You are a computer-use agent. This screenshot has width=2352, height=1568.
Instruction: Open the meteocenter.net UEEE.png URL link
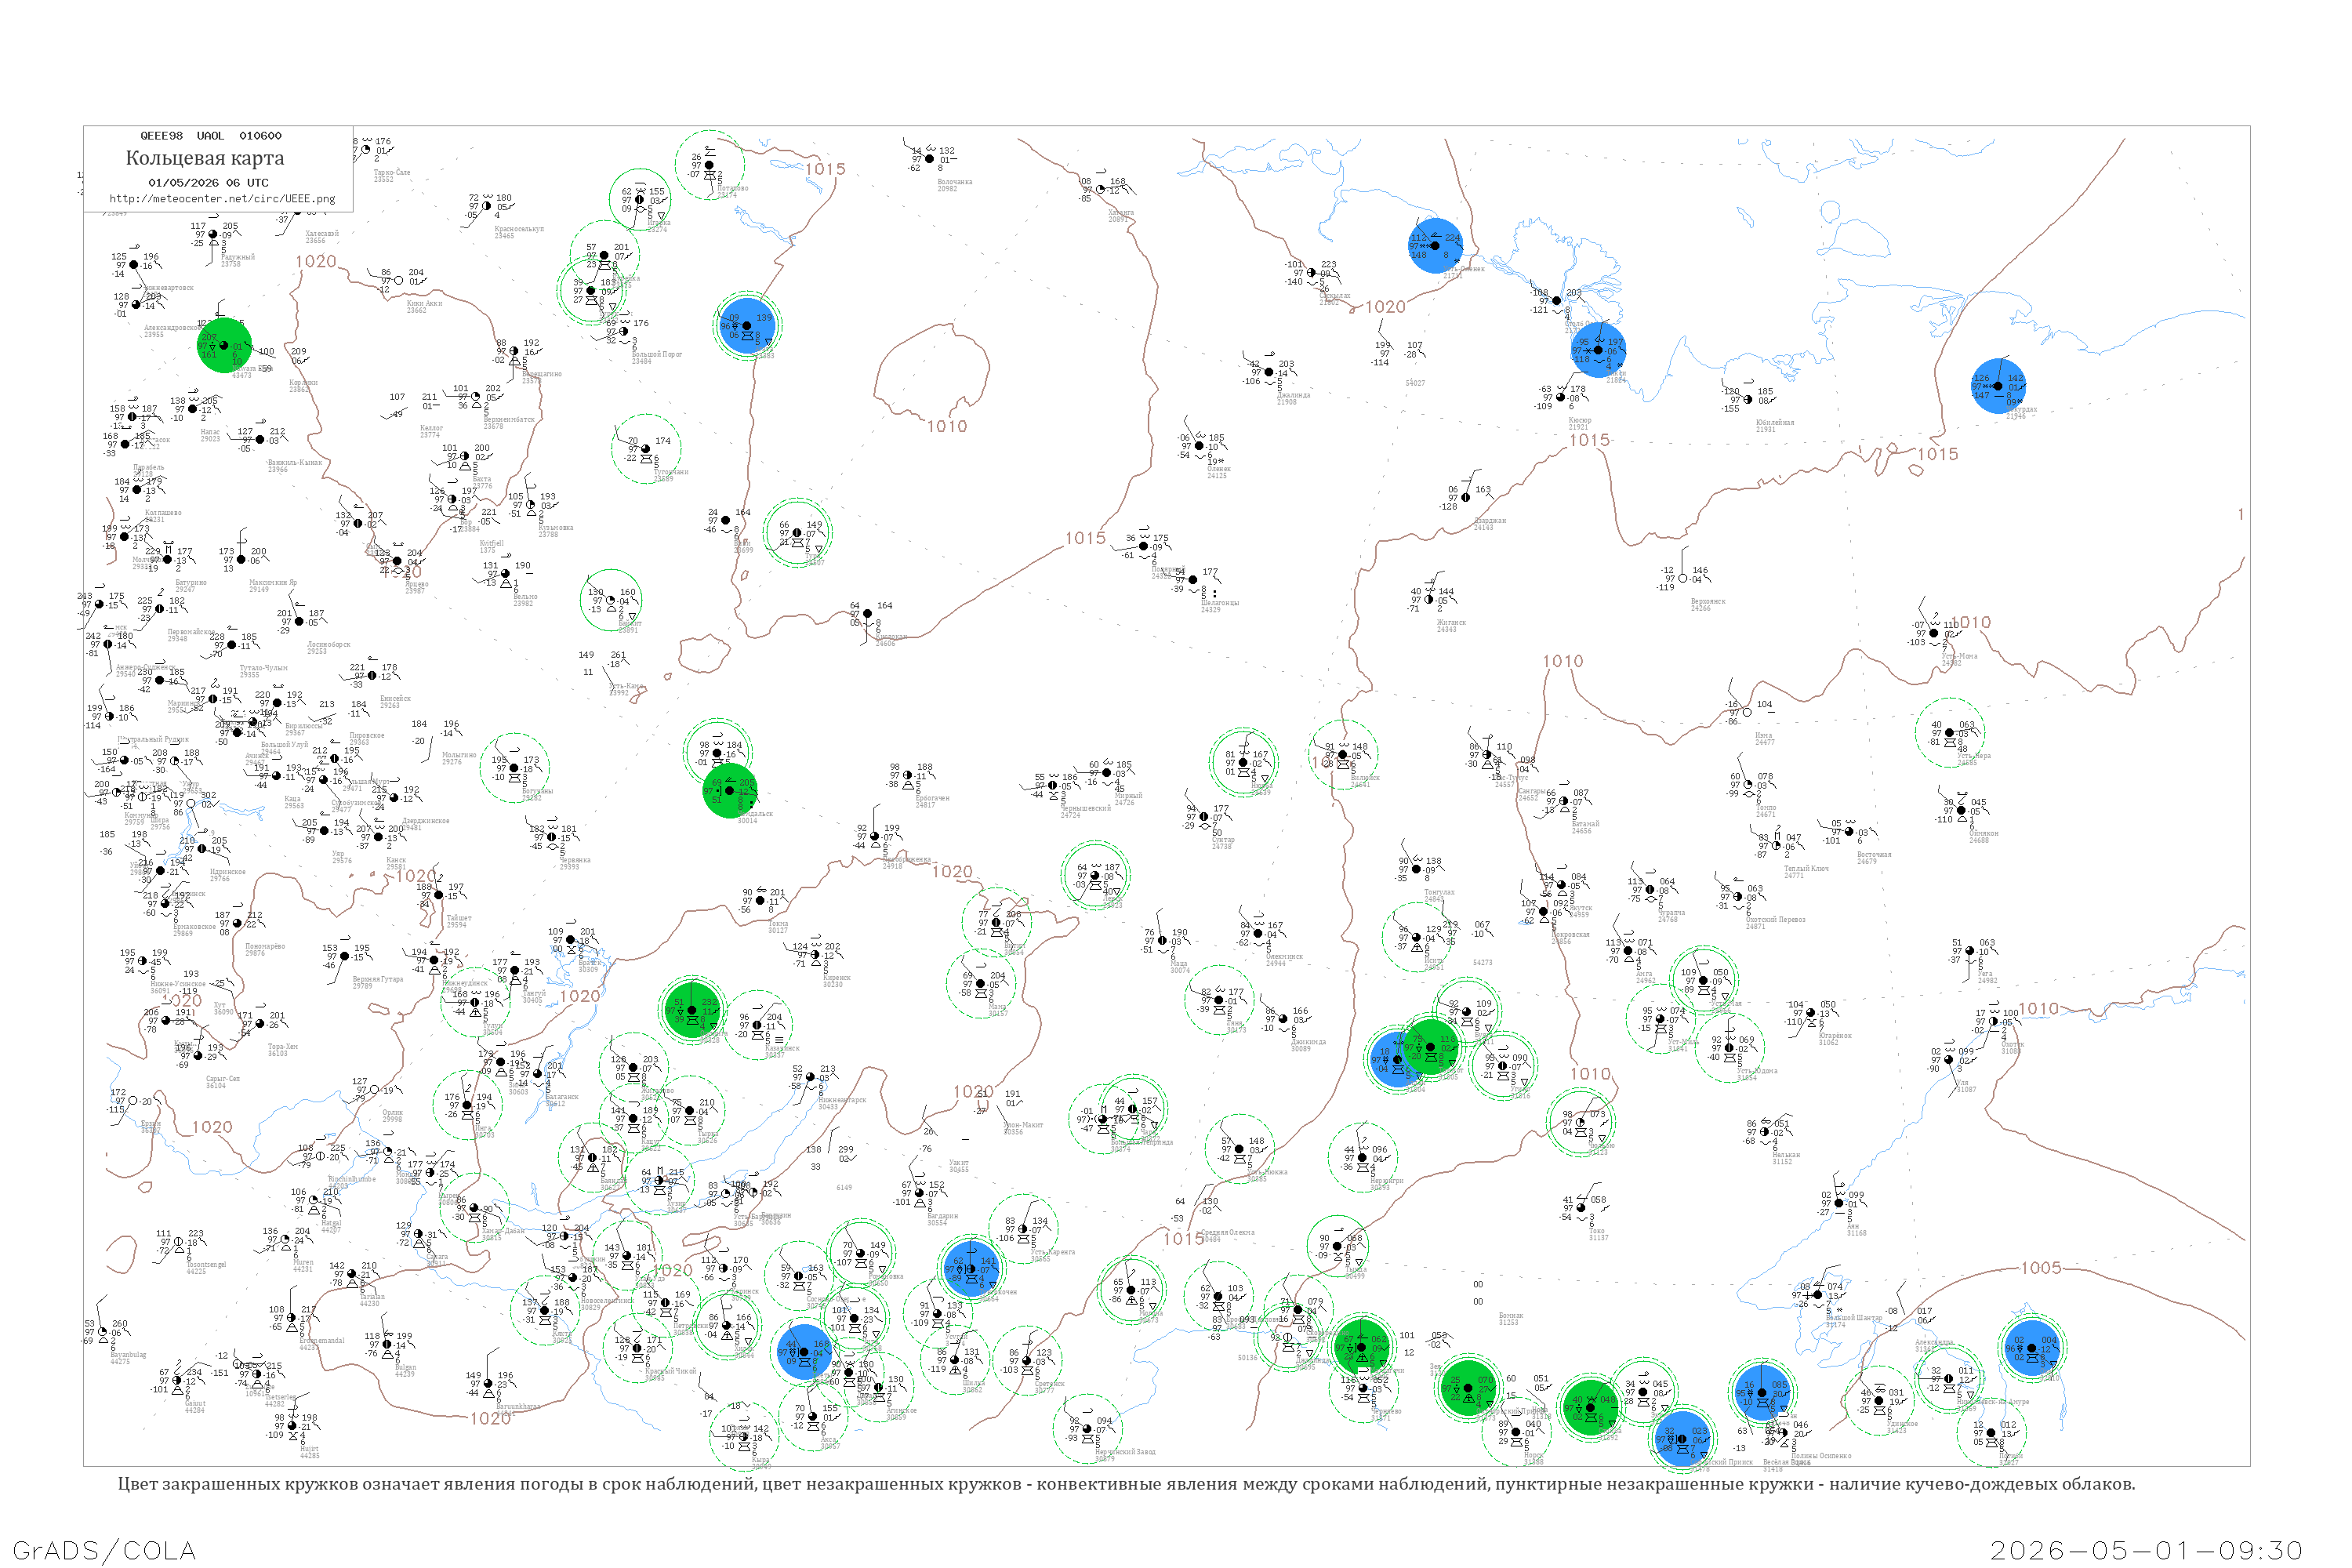222,199
